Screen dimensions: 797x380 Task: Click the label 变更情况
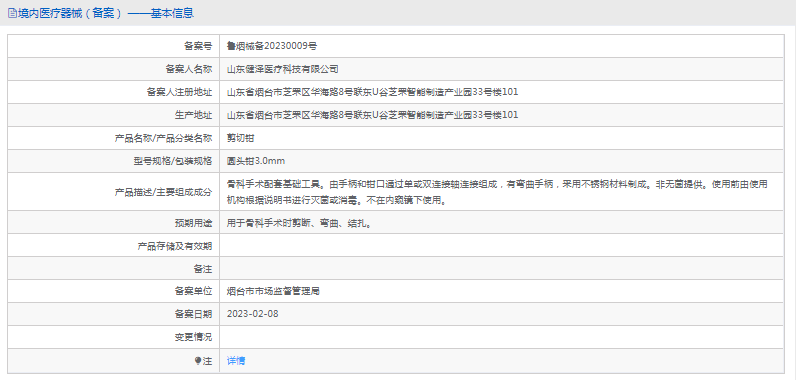194,337
